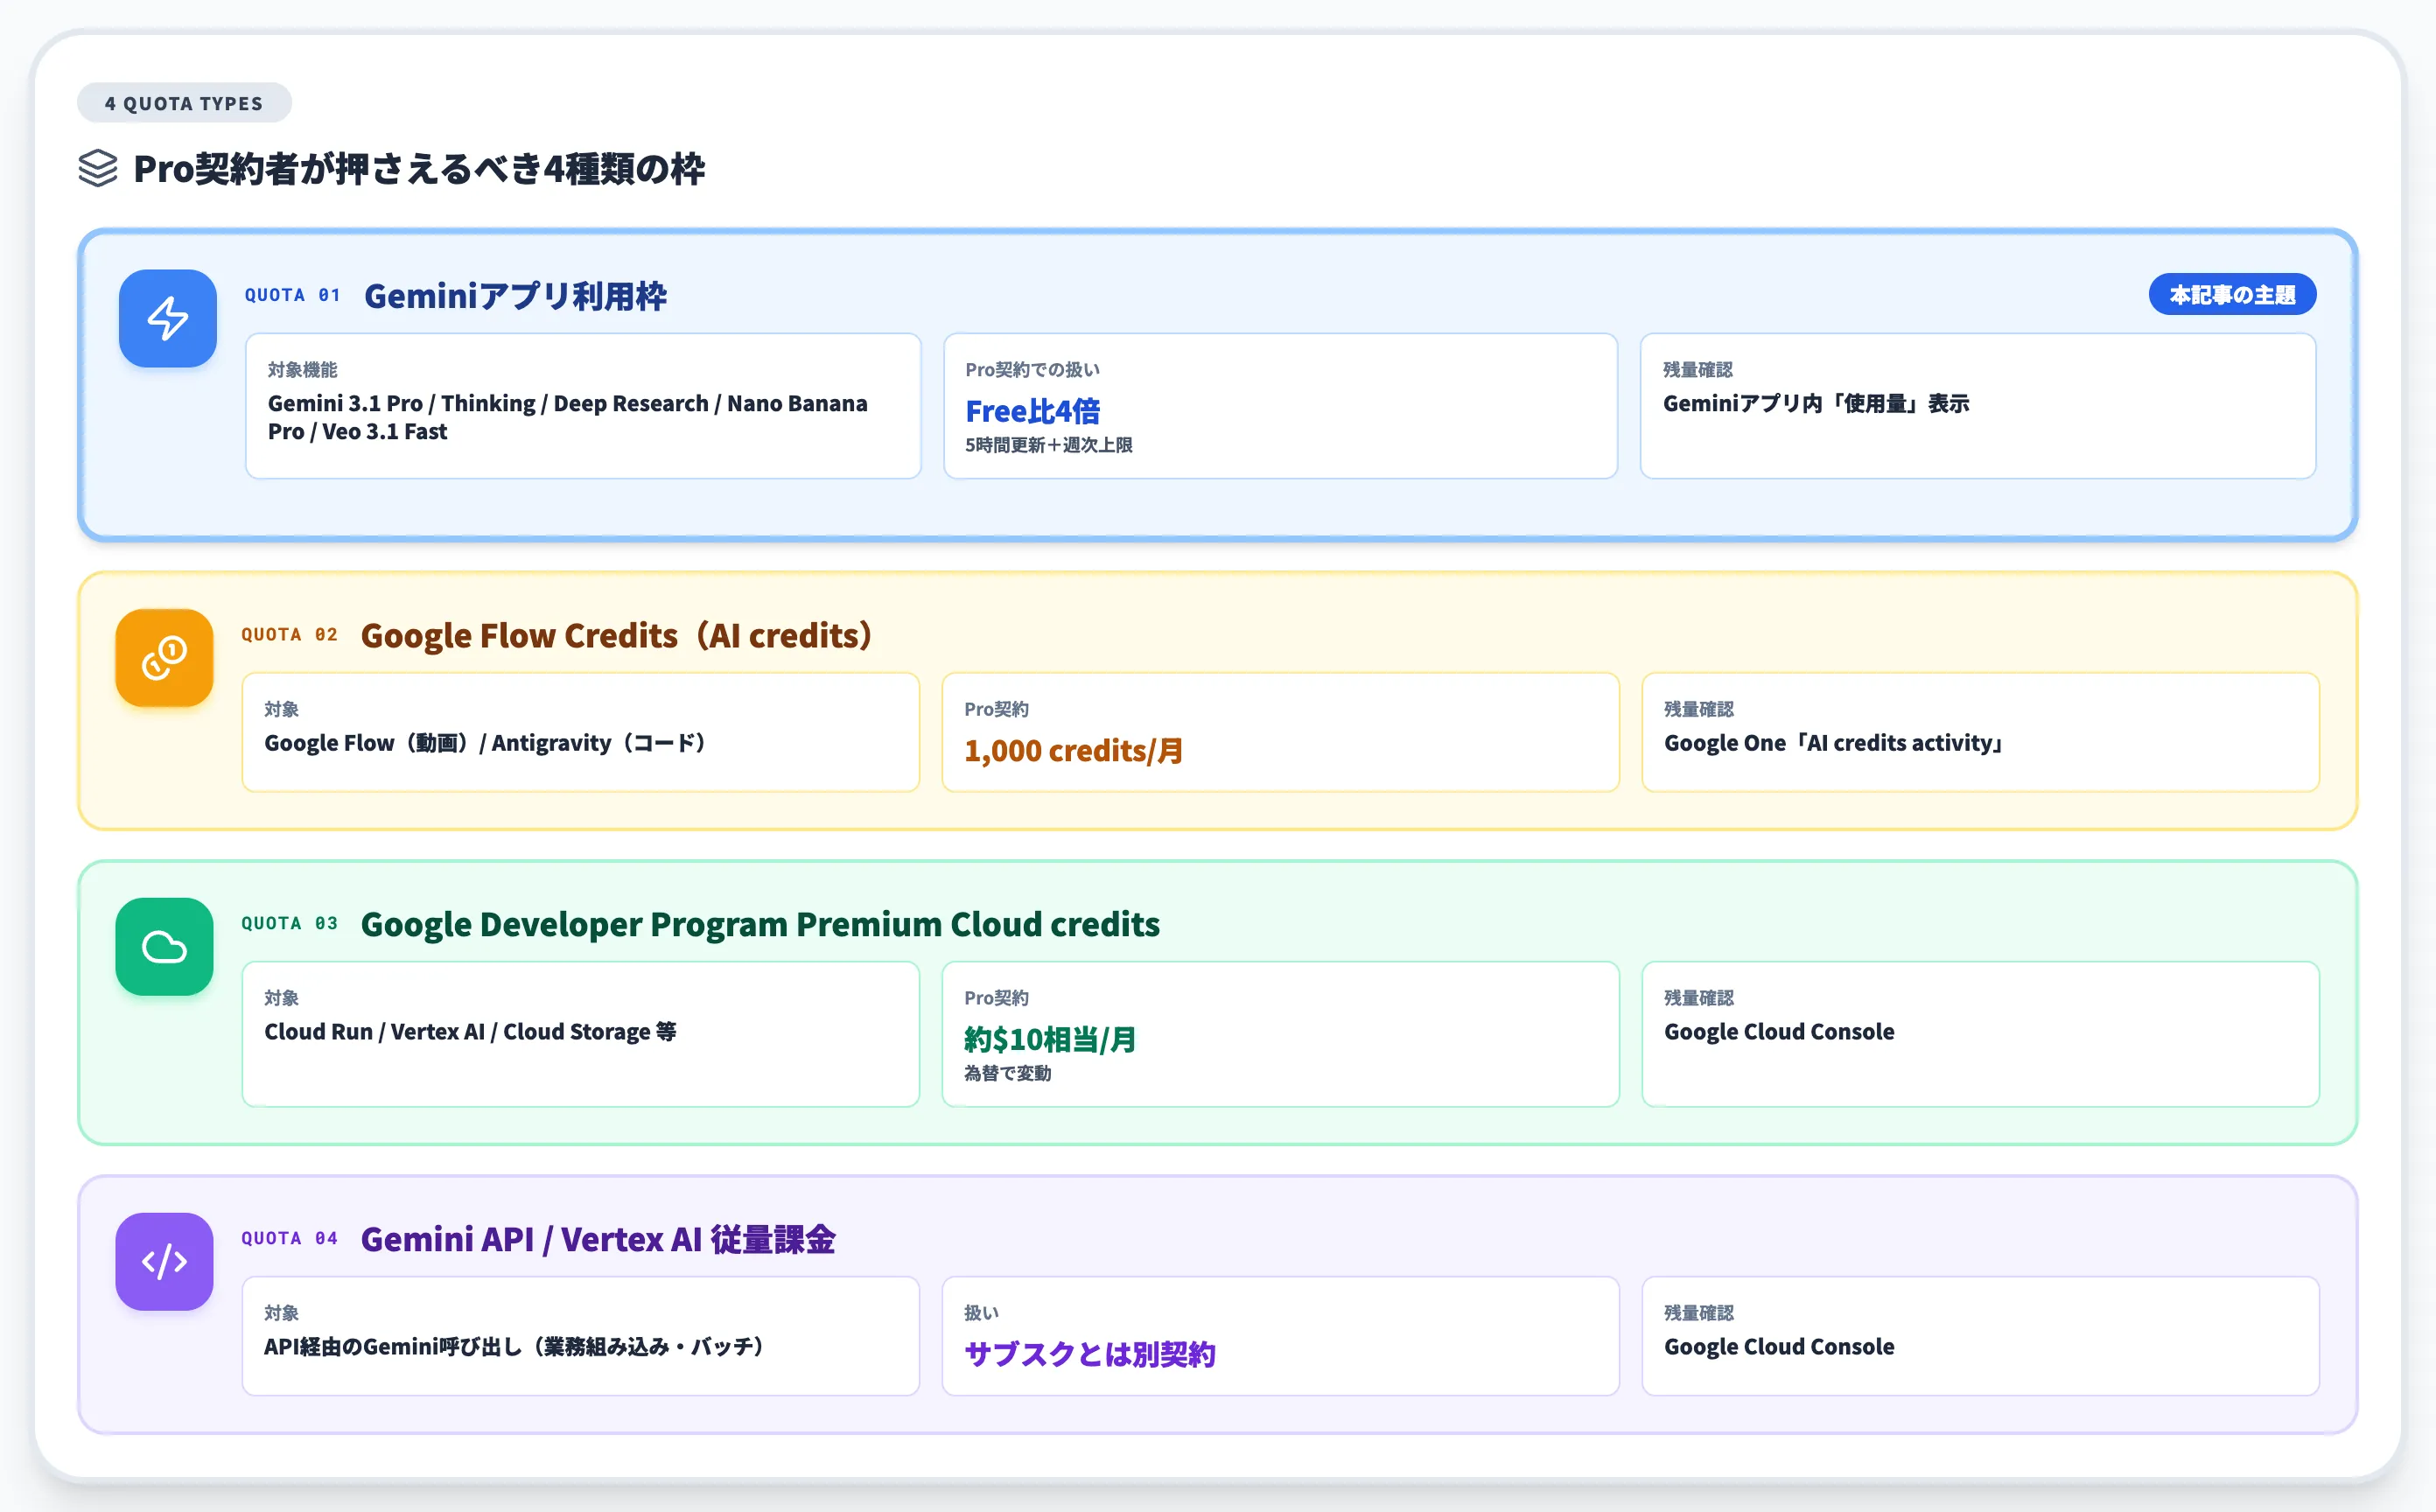Click the Free比4倍 value

click(x=1032, y=411)
